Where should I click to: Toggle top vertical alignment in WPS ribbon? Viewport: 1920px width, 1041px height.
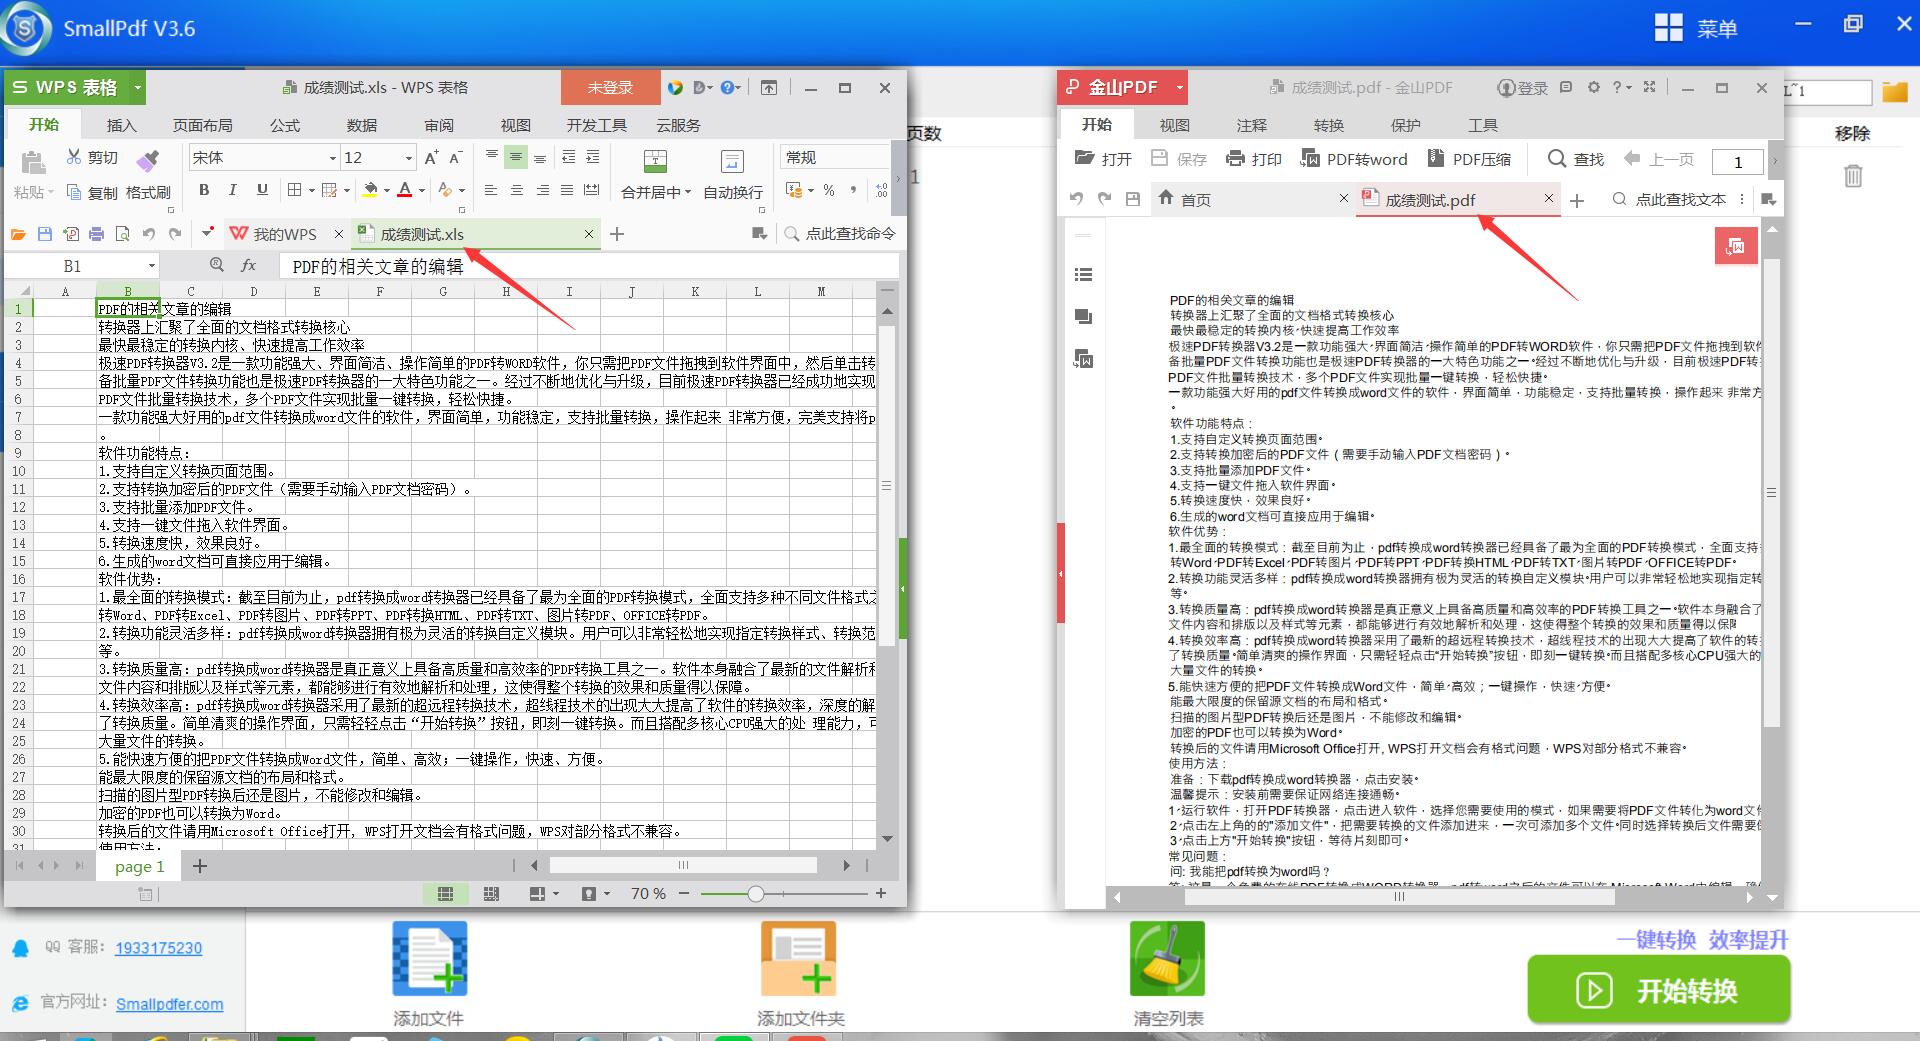tap(491, 157)
